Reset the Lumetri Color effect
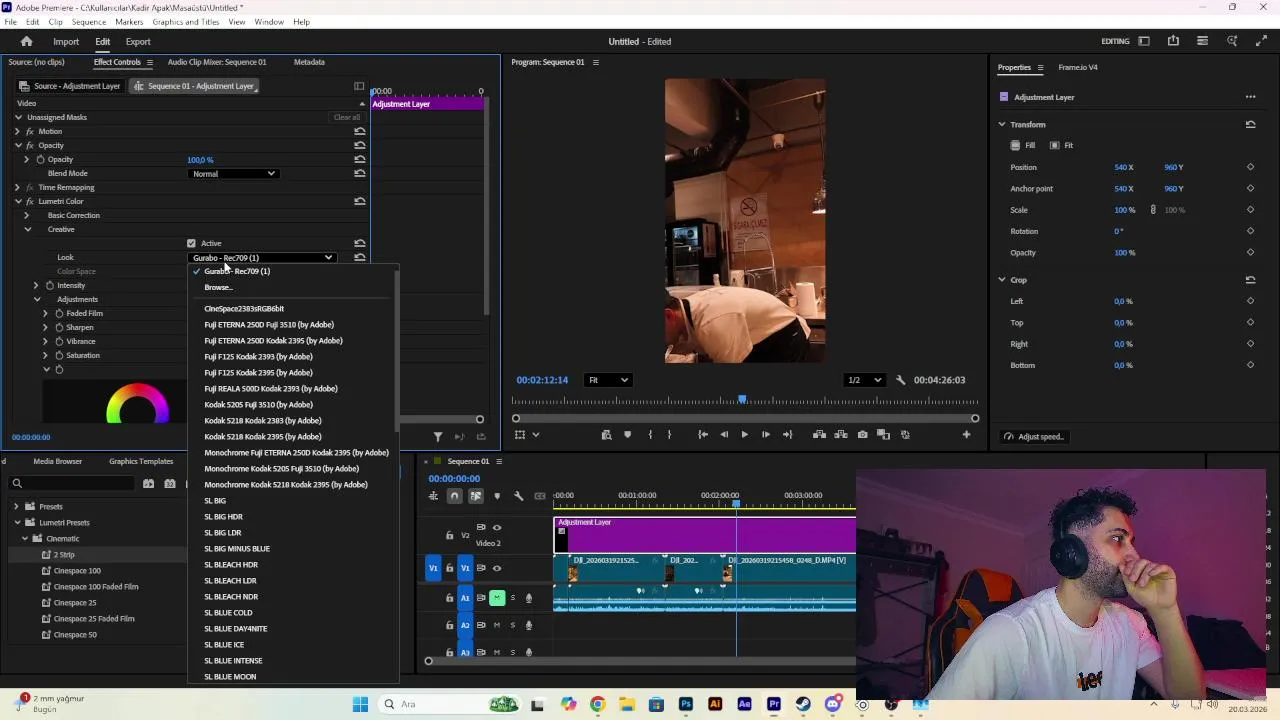The height and width of the screenshot is (720, 1280). [360, 201]
